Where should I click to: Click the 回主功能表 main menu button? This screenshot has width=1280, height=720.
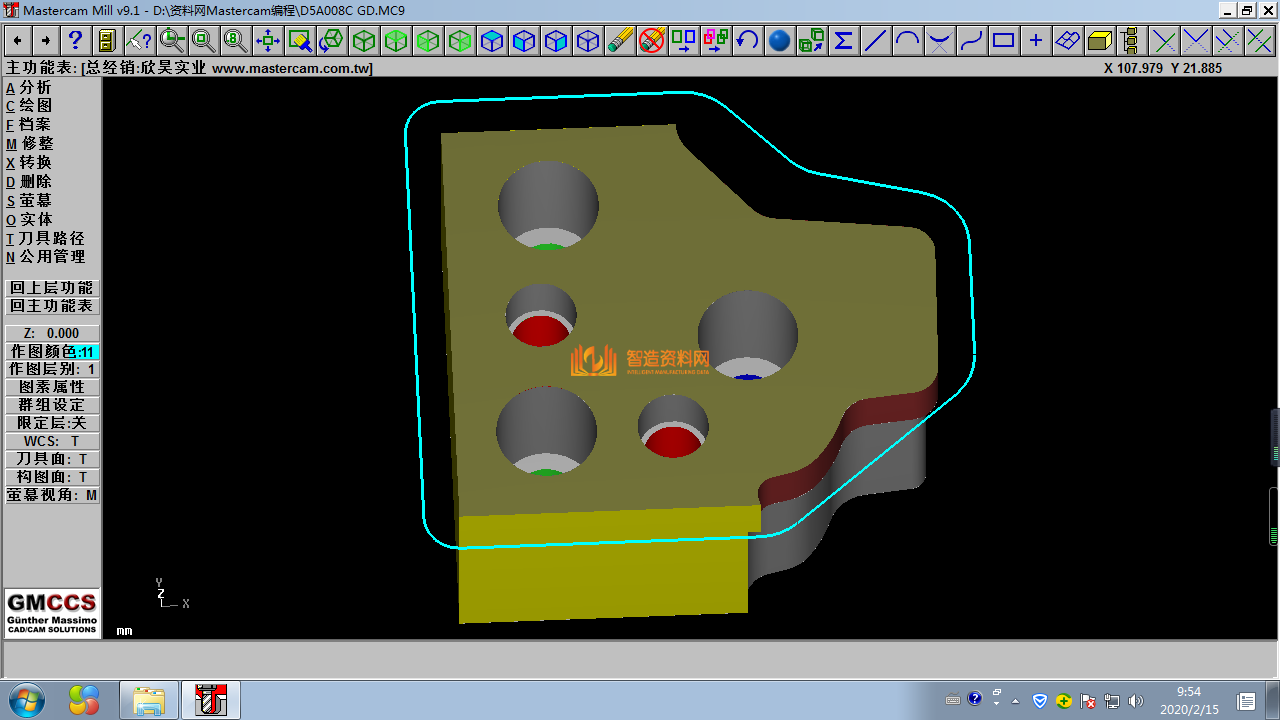point(52,306)
